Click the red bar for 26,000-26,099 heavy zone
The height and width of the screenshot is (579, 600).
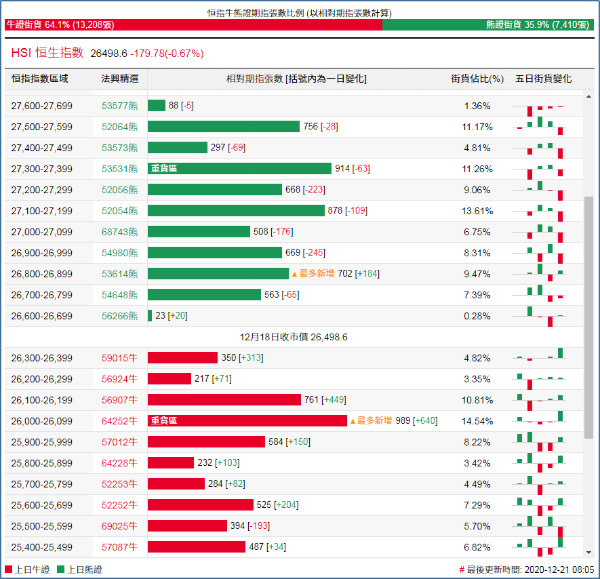coord(248,421)
